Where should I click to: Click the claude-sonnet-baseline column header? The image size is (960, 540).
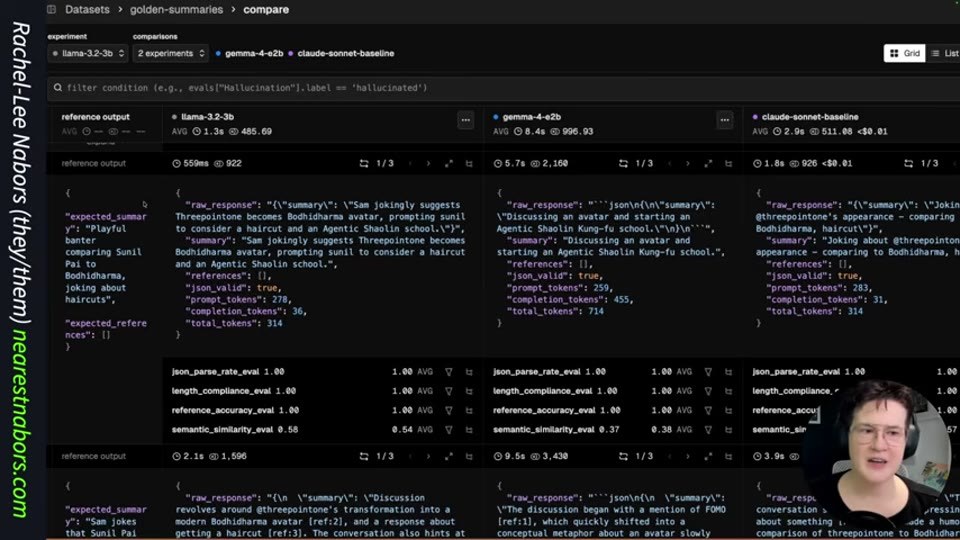pyautogui.click(x=809, y=116)
